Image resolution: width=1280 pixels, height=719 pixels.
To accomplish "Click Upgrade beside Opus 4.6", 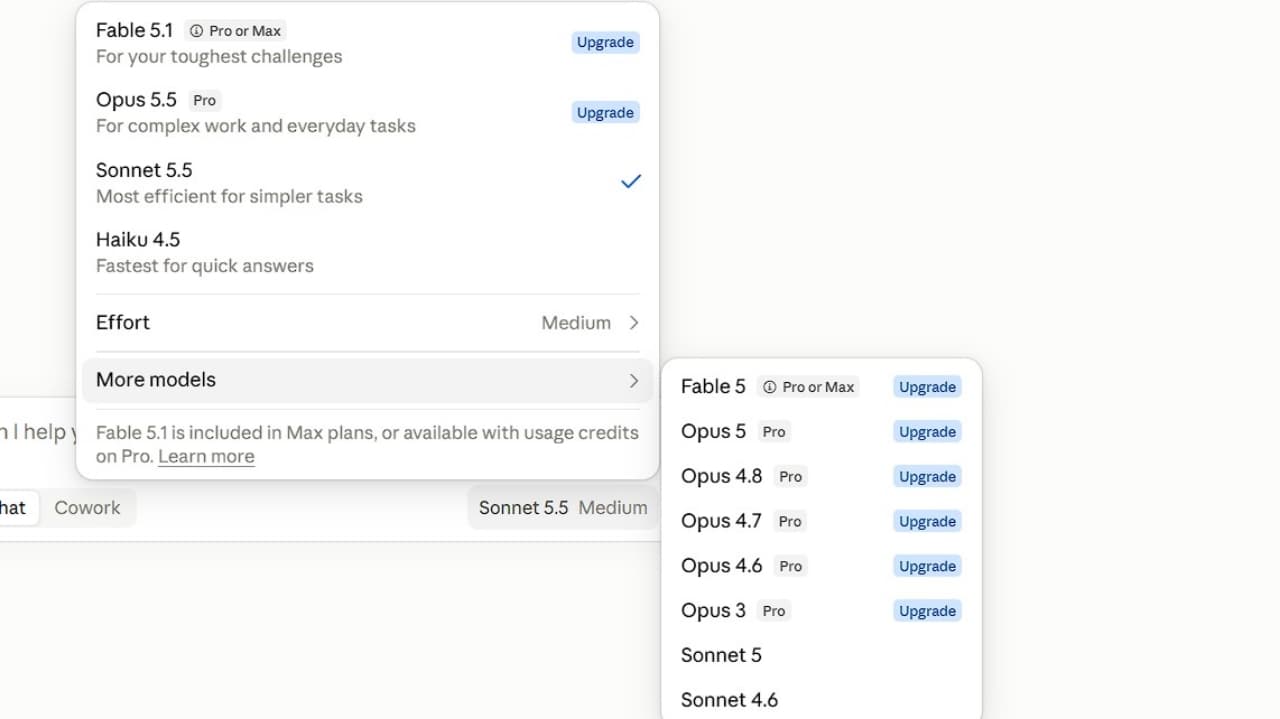I will coord(927,566).
